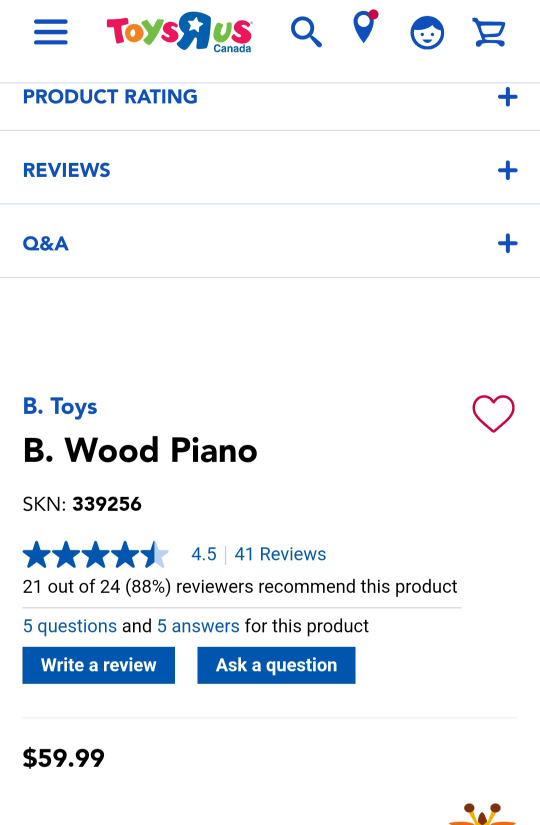Click the star rating graphic
Image resolution: width=540 pixels, height=825 pixels.
pos(96,555)
